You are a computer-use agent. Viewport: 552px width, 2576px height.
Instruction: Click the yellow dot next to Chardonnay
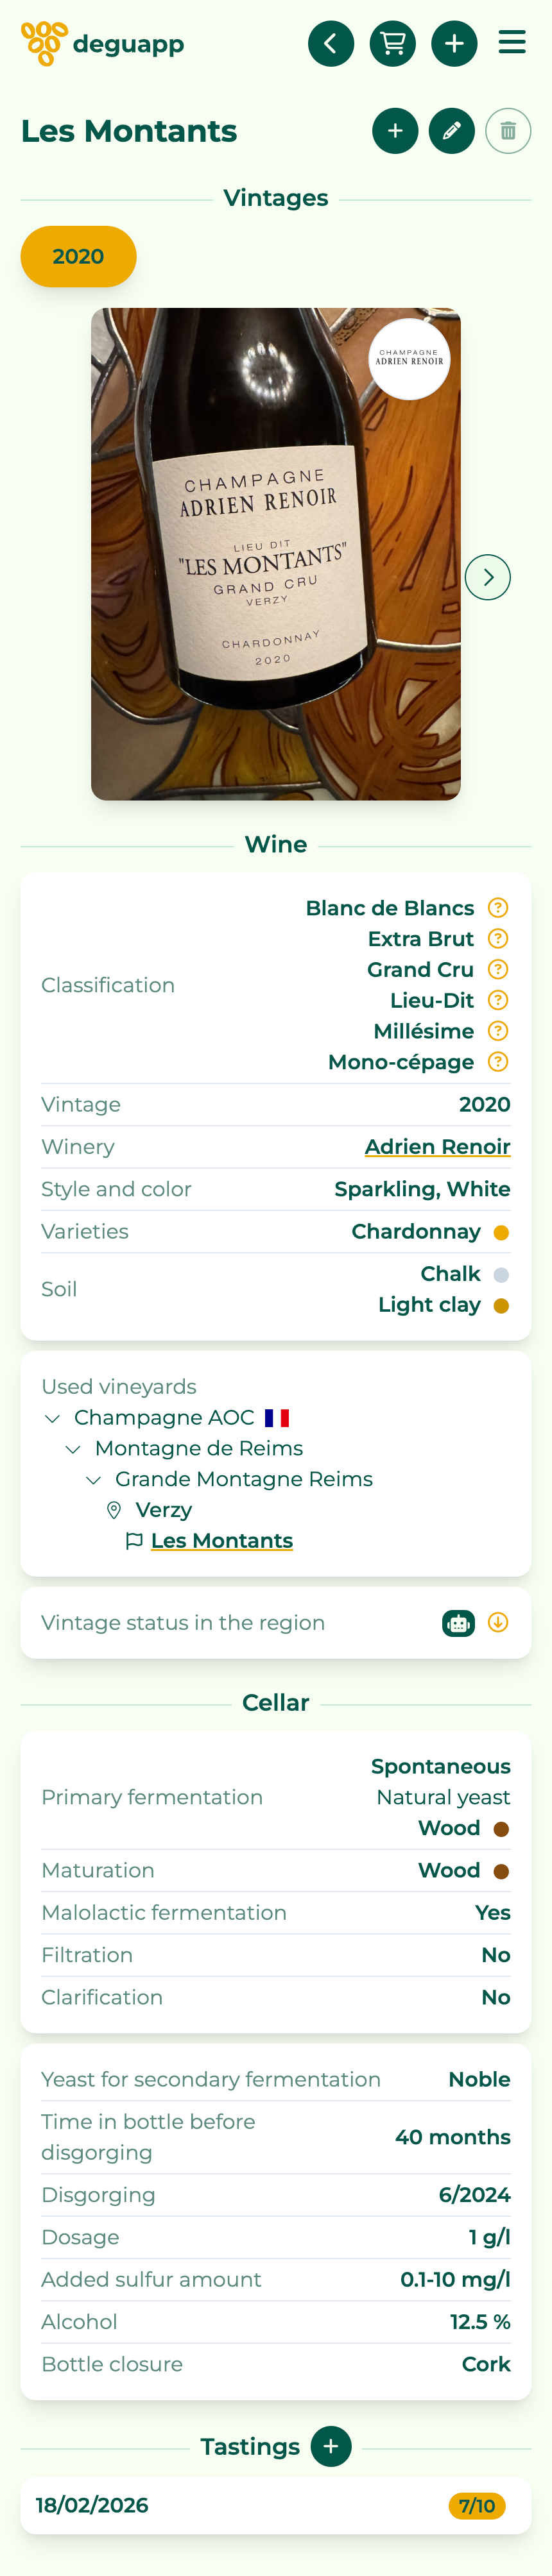tap(501, 1232)
